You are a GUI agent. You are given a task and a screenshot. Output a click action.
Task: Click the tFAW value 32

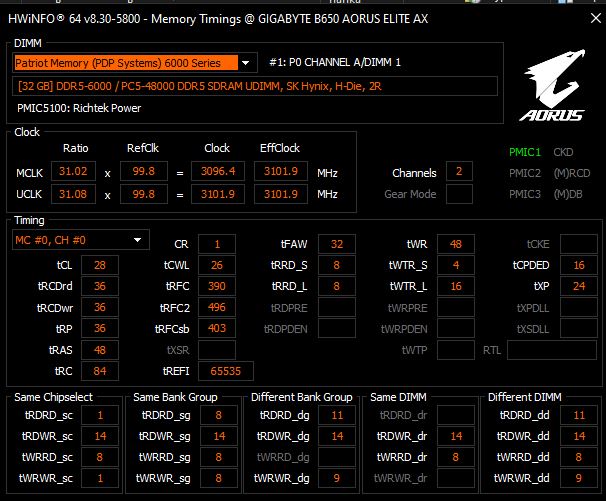coord(337,244)
